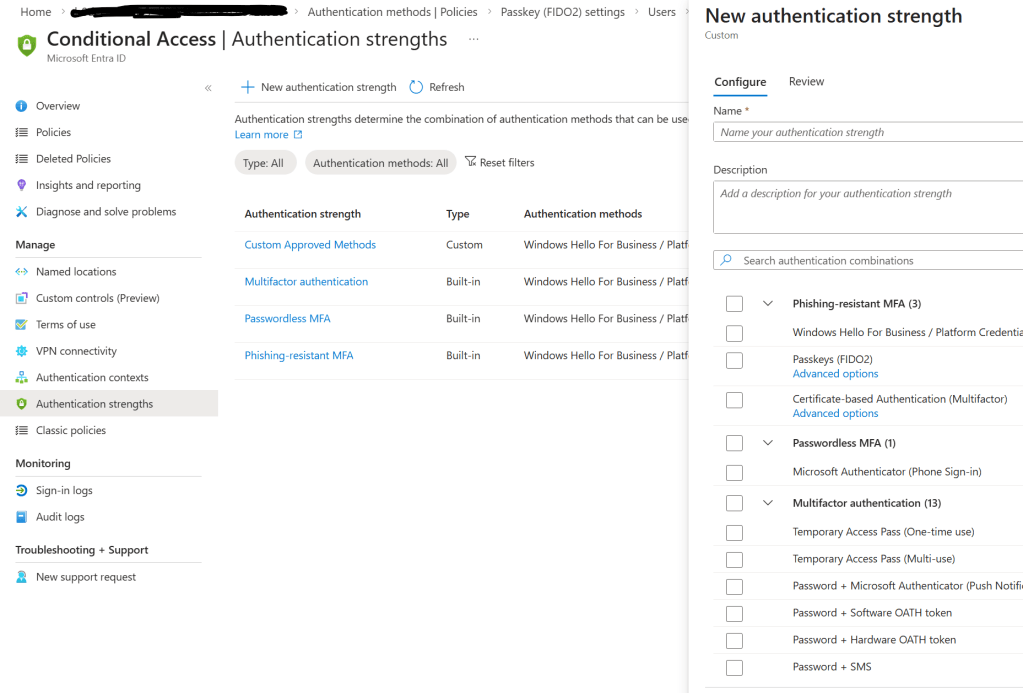
Task: Click the Authentication strengths shield icon
Action: tap(22, 404)
